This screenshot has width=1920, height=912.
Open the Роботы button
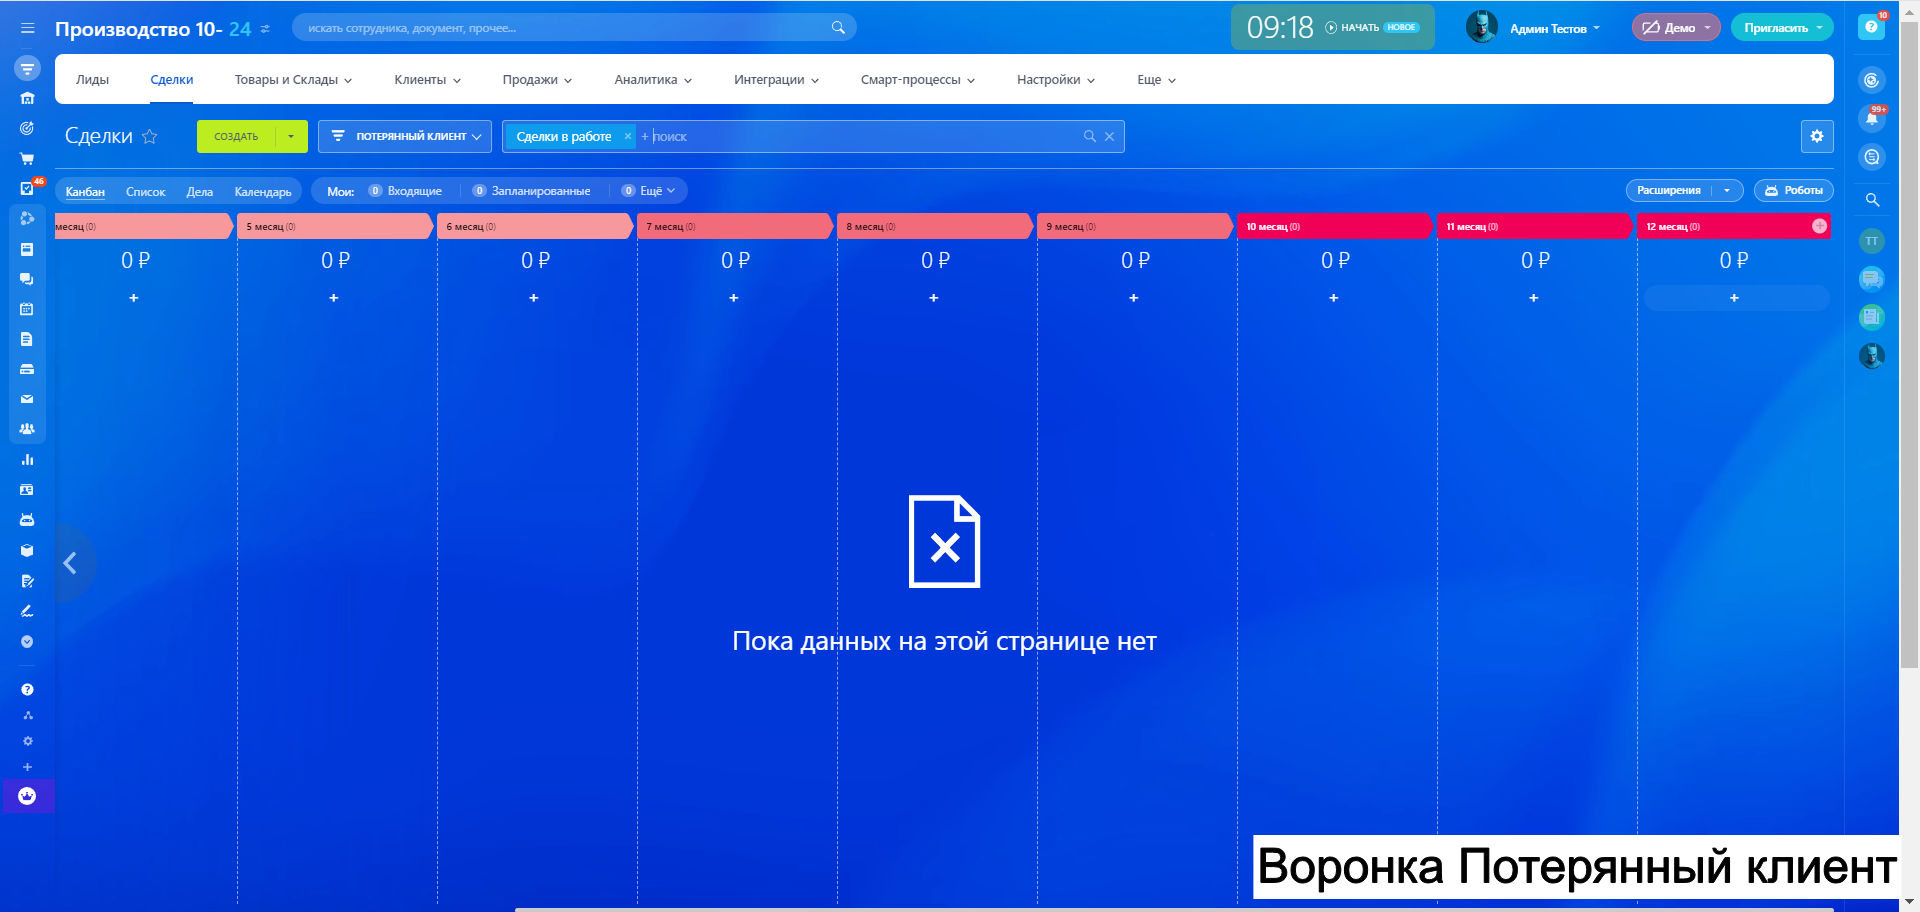(1794, 190)
